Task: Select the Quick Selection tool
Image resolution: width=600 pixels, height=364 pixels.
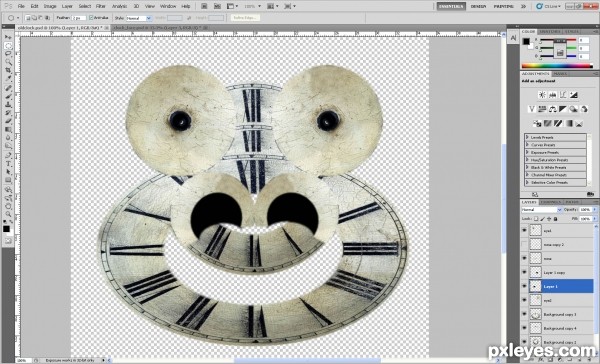Action: tap(8, 62)
